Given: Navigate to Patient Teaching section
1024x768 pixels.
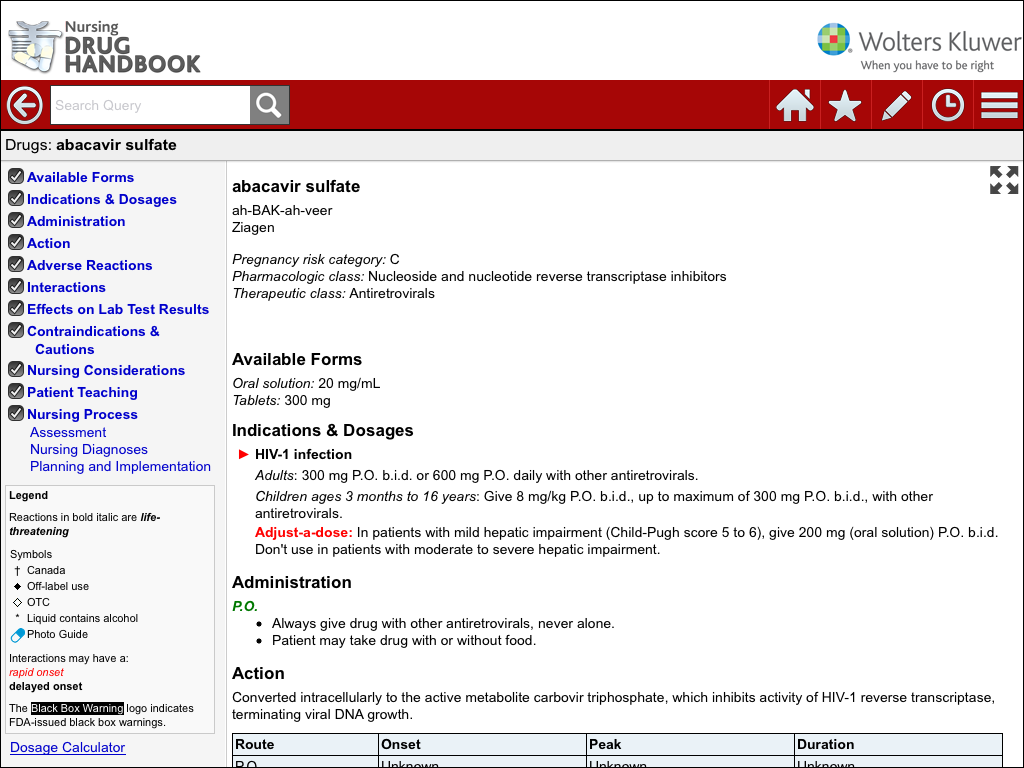Looking at the screenshot, I should 82,392.
